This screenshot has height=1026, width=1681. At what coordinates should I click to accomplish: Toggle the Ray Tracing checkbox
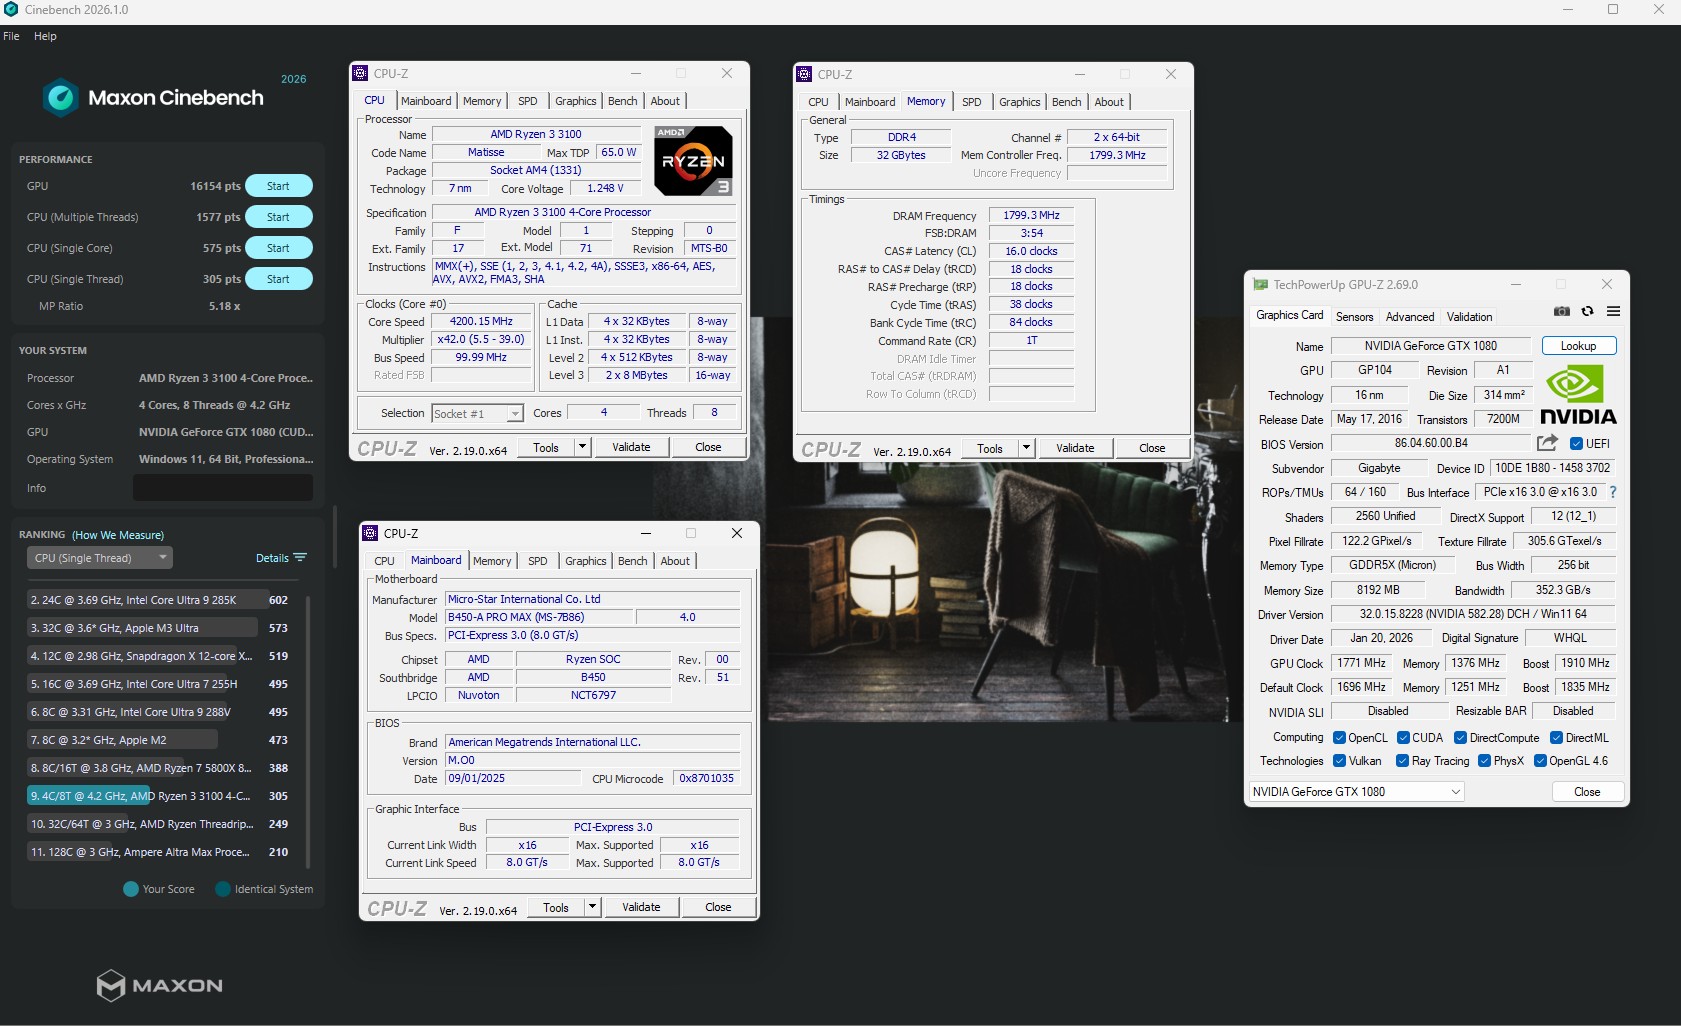point(1402,761)
